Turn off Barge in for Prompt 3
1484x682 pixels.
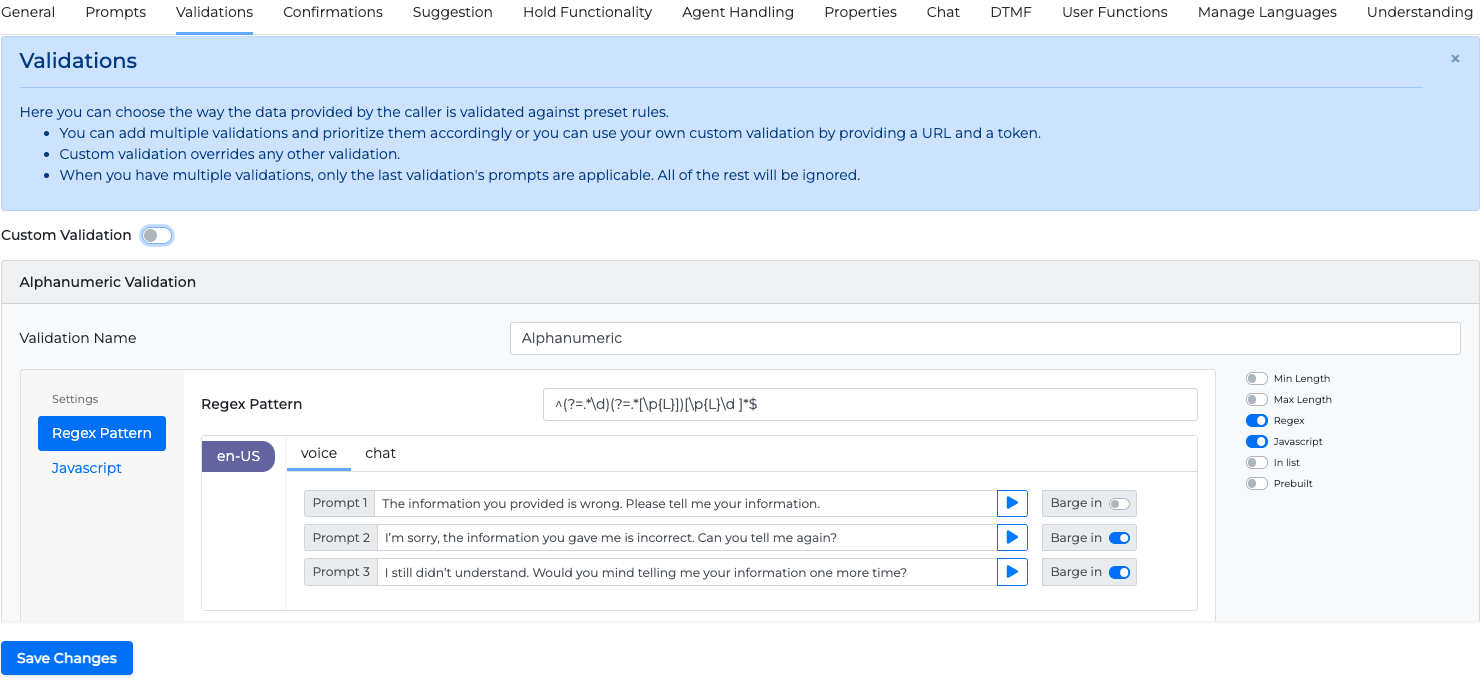1119,572
